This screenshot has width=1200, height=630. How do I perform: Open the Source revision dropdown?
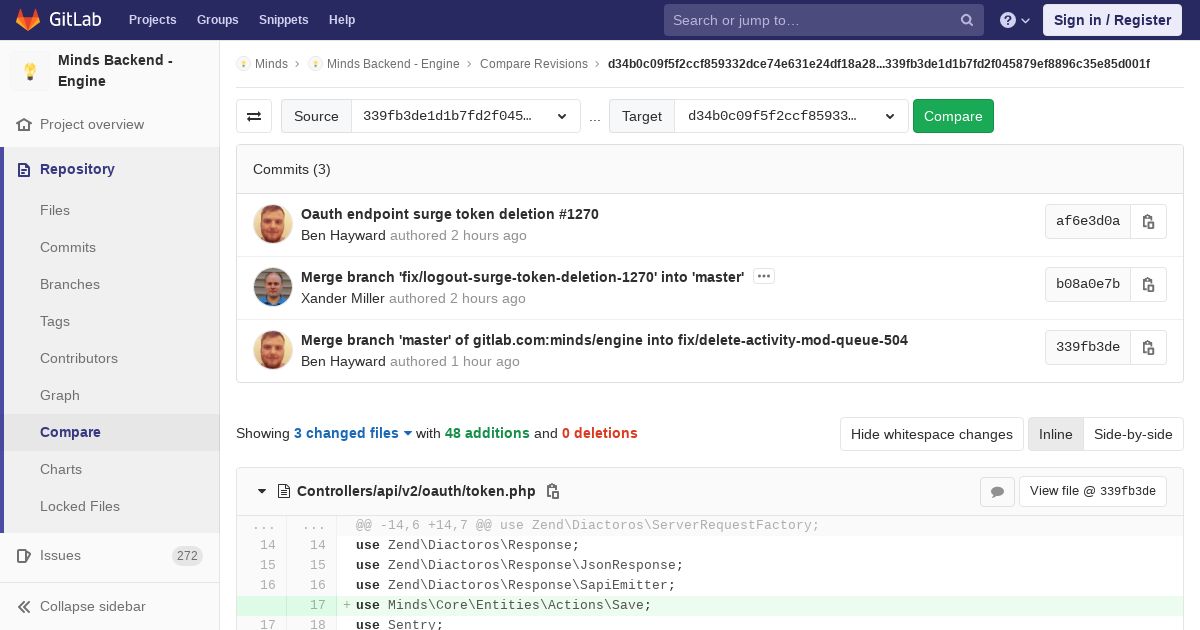coord(465,116)
